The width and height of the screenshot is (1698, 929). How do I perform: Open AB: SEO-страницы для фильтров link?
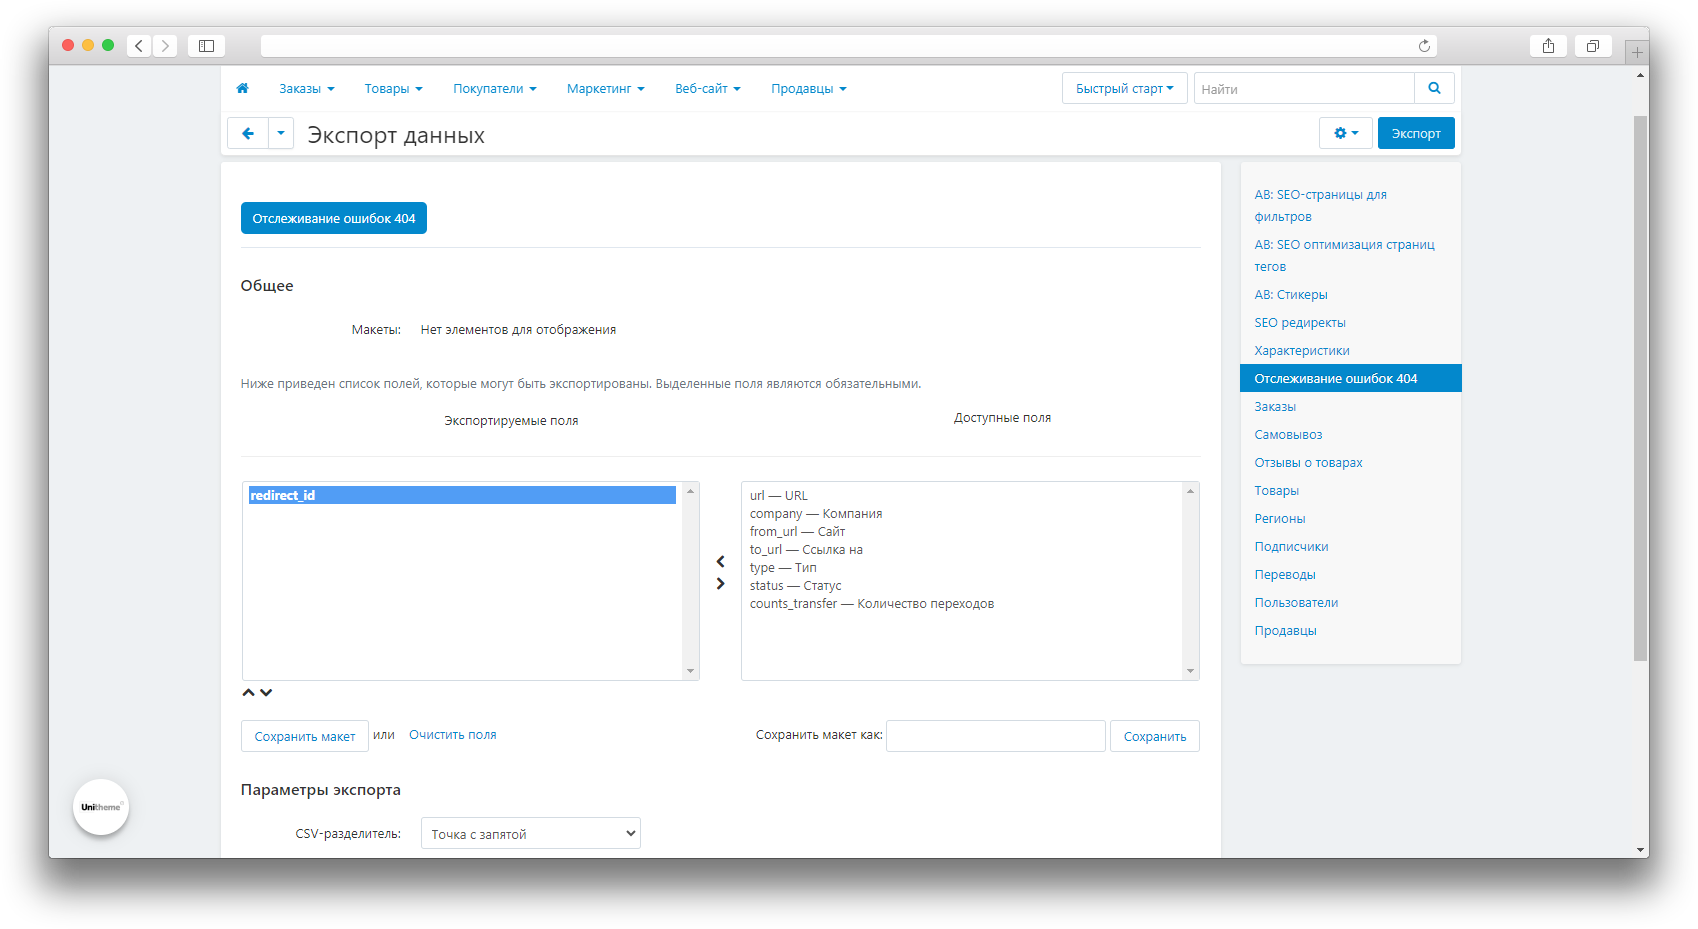1320,205
